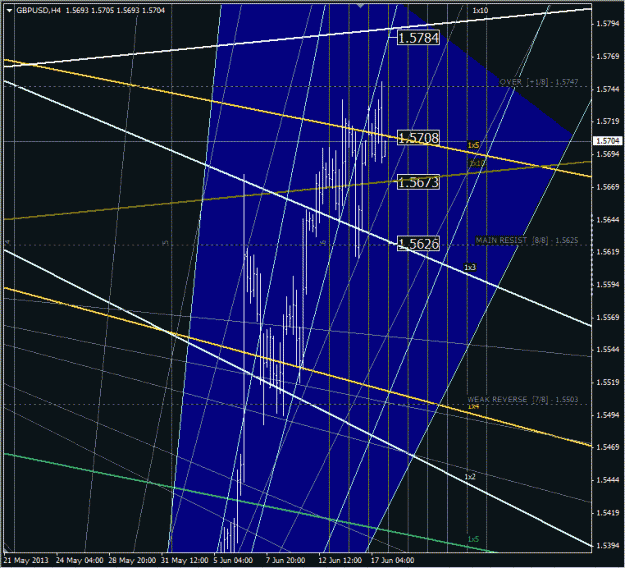
Task: Click the 12 Jun 12:00 time label
Action: (340, 560)
